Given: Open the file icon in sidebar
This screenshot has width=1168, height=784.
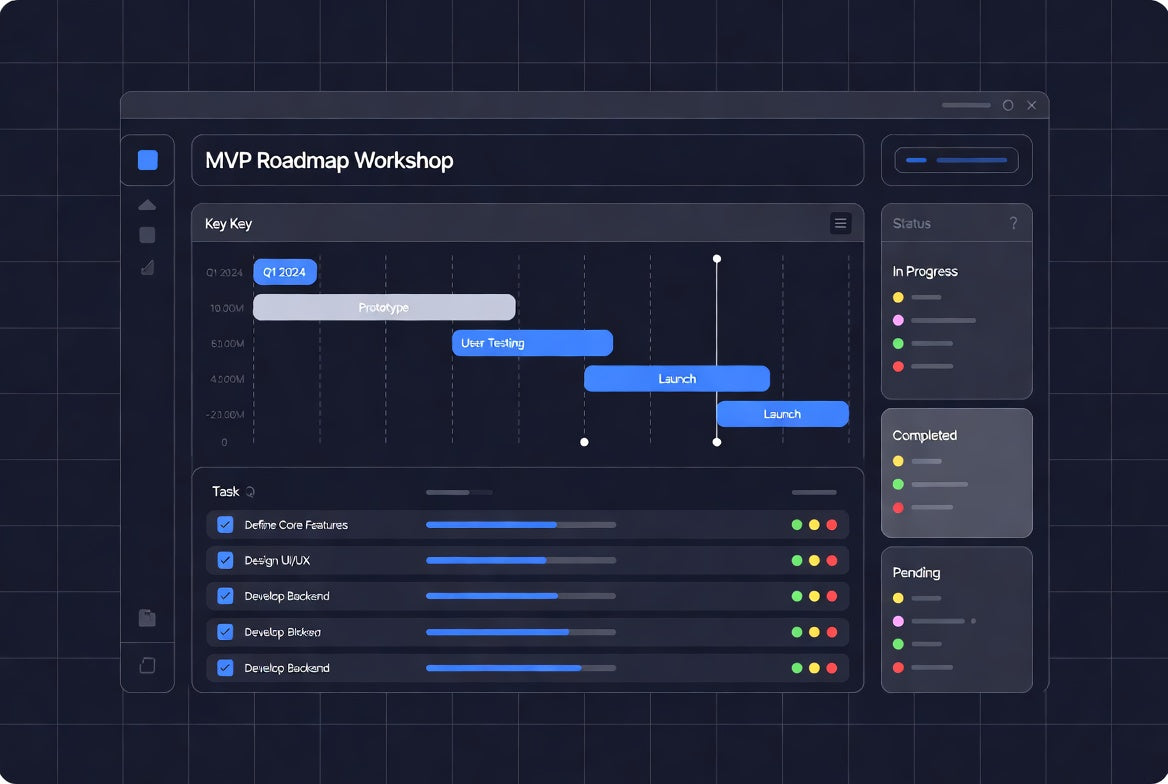Looking at the screenshot, I should [x=147, y=618].
